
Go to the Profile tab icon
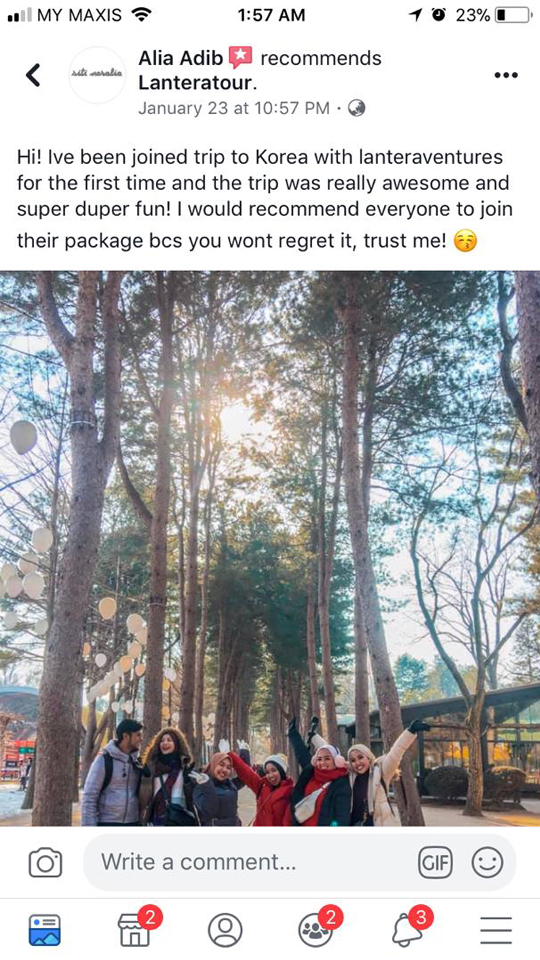225,930
